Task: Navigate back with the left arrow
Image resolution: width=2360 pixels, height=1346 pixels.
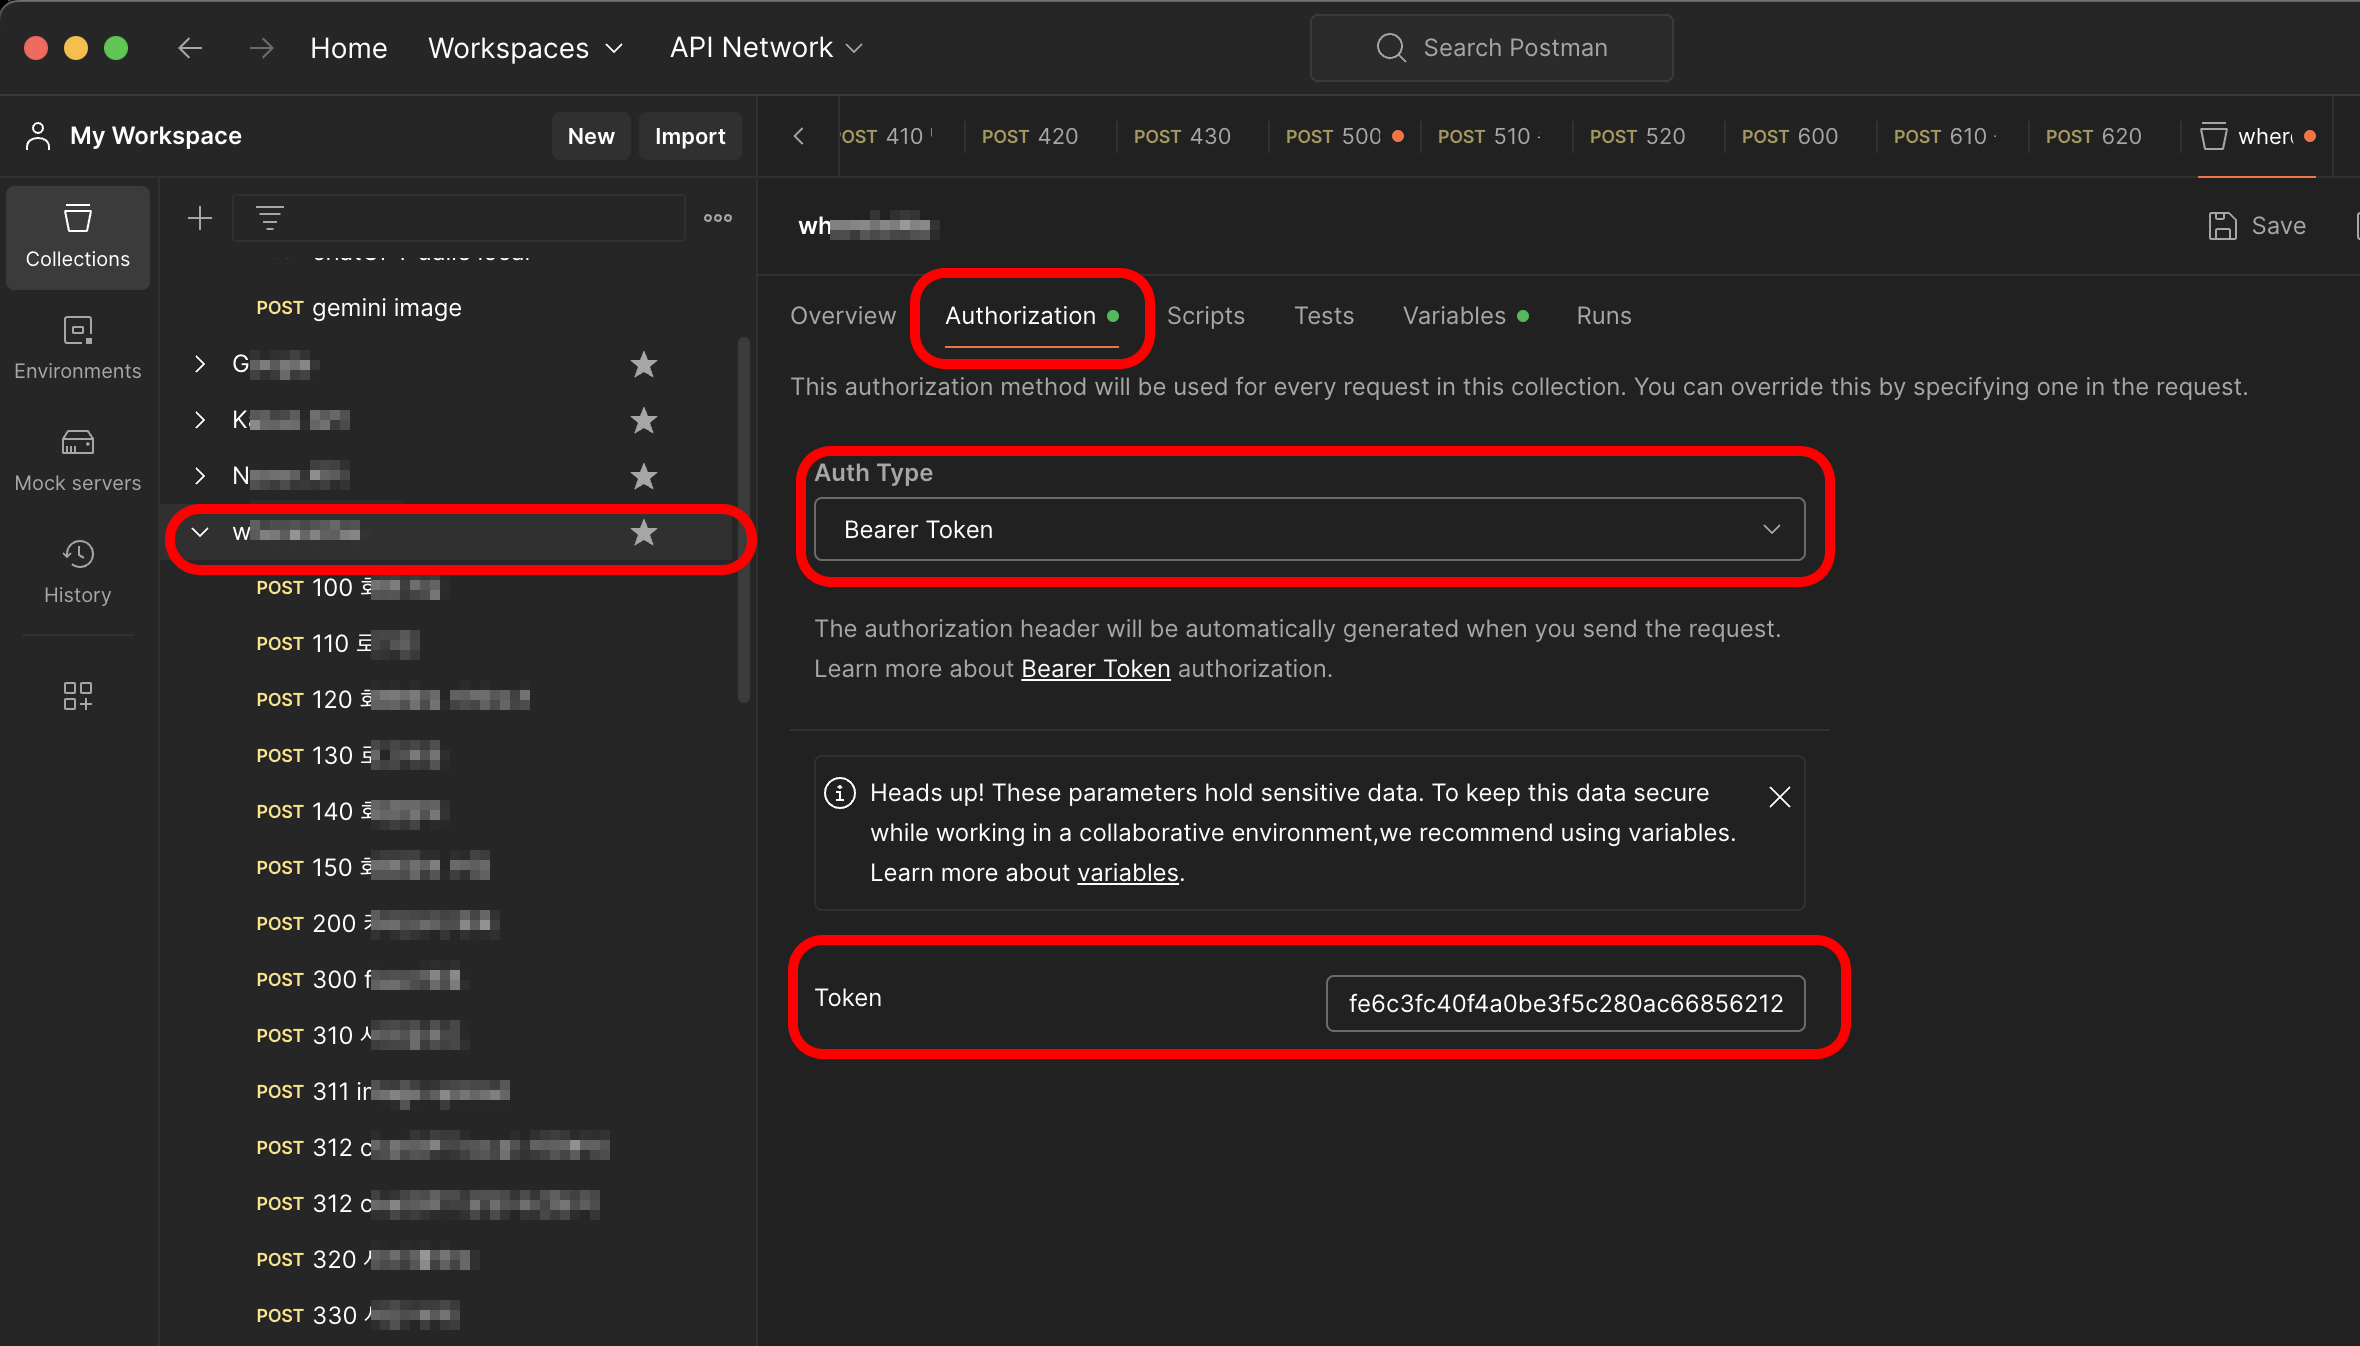Action: pos(190,48)
